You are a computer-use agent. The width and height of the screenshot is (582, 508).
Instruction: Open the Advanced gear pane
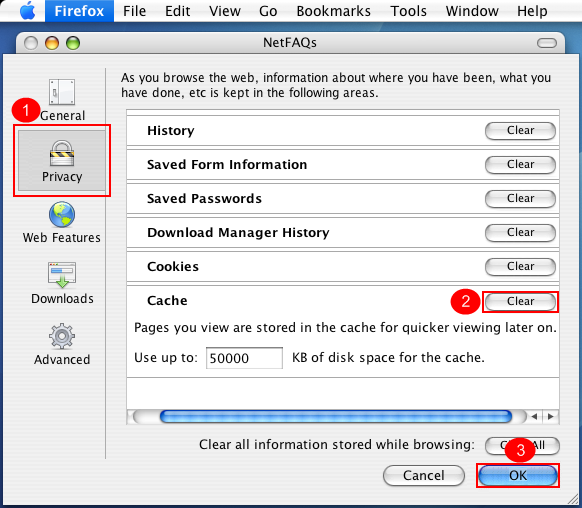62,344
